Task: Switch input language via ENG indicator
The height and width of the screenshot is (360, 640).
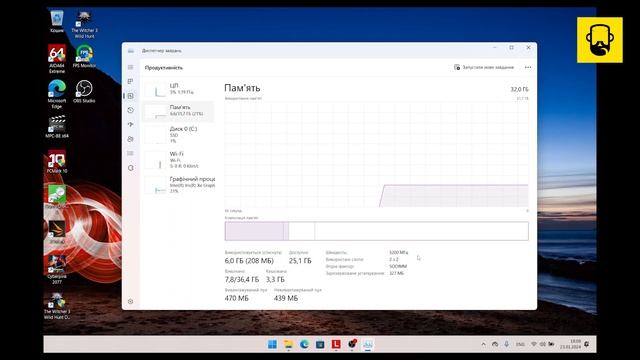Action: [x=520, y=344]
